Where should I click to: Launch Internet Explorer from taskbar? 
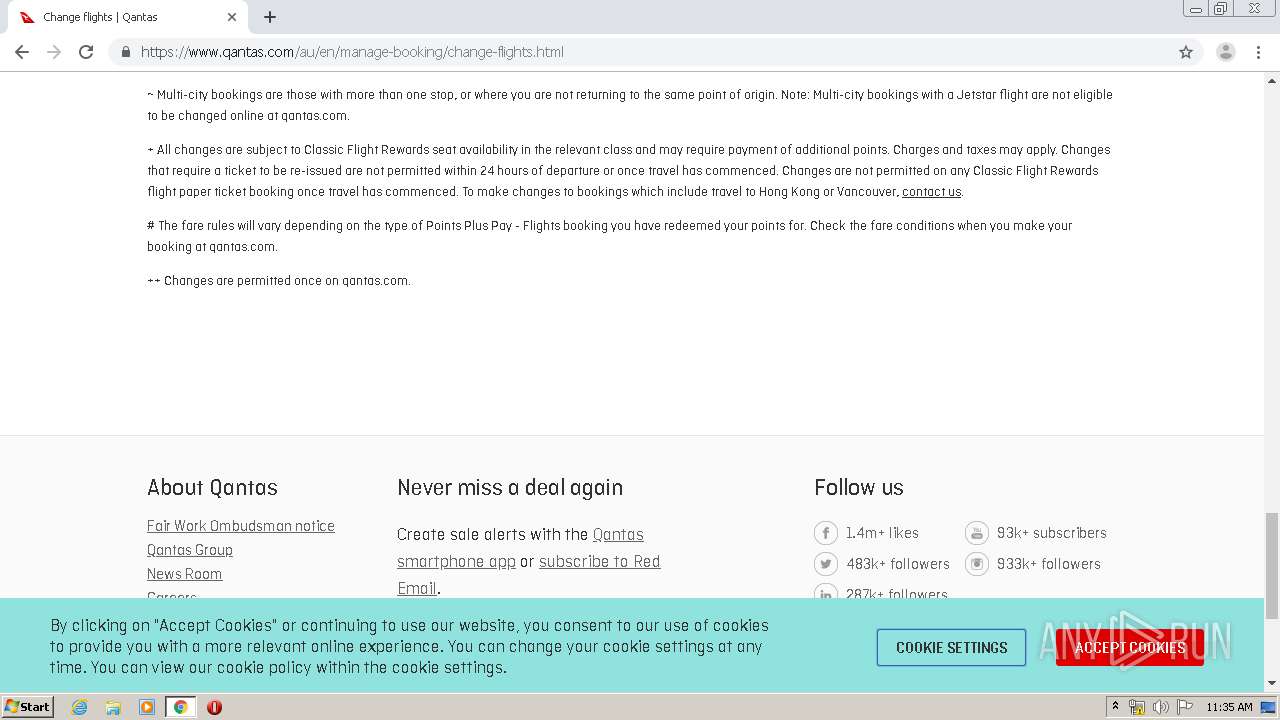[x=79, y=707]
